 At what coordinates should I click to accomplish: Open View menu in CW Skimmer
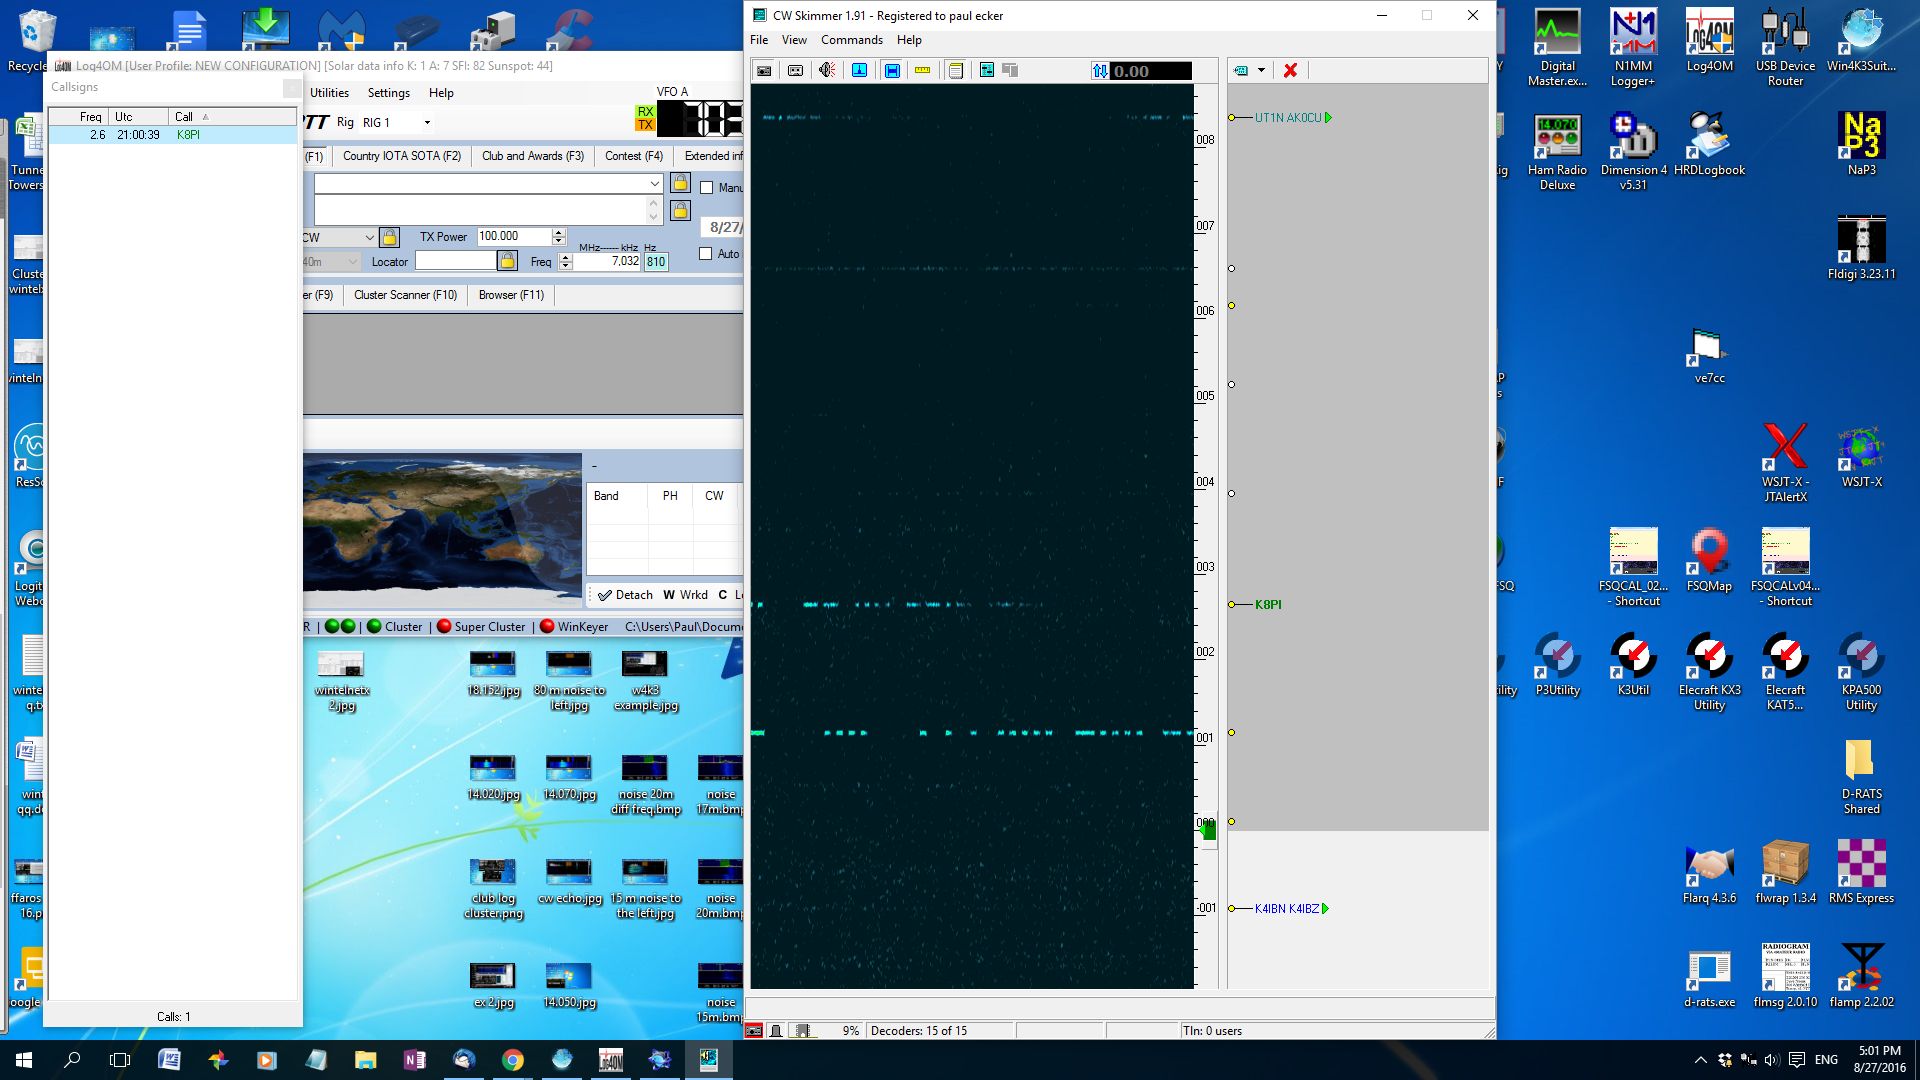[794, 40]
